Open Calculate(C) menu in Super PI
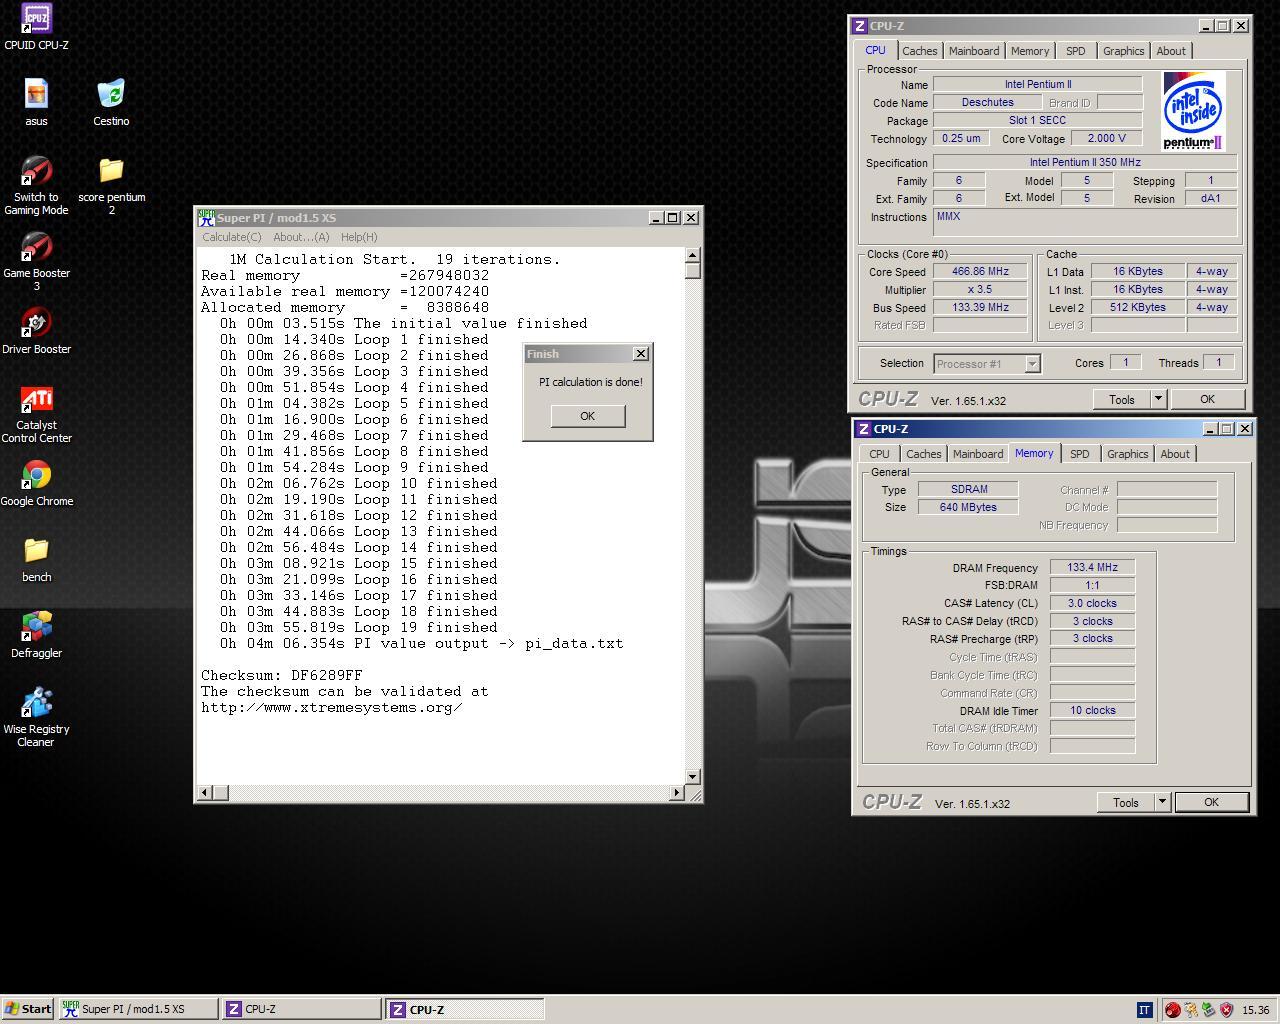Image resolution: width=1280 pixels, height=1024 pixels. [x=232, y=237]
